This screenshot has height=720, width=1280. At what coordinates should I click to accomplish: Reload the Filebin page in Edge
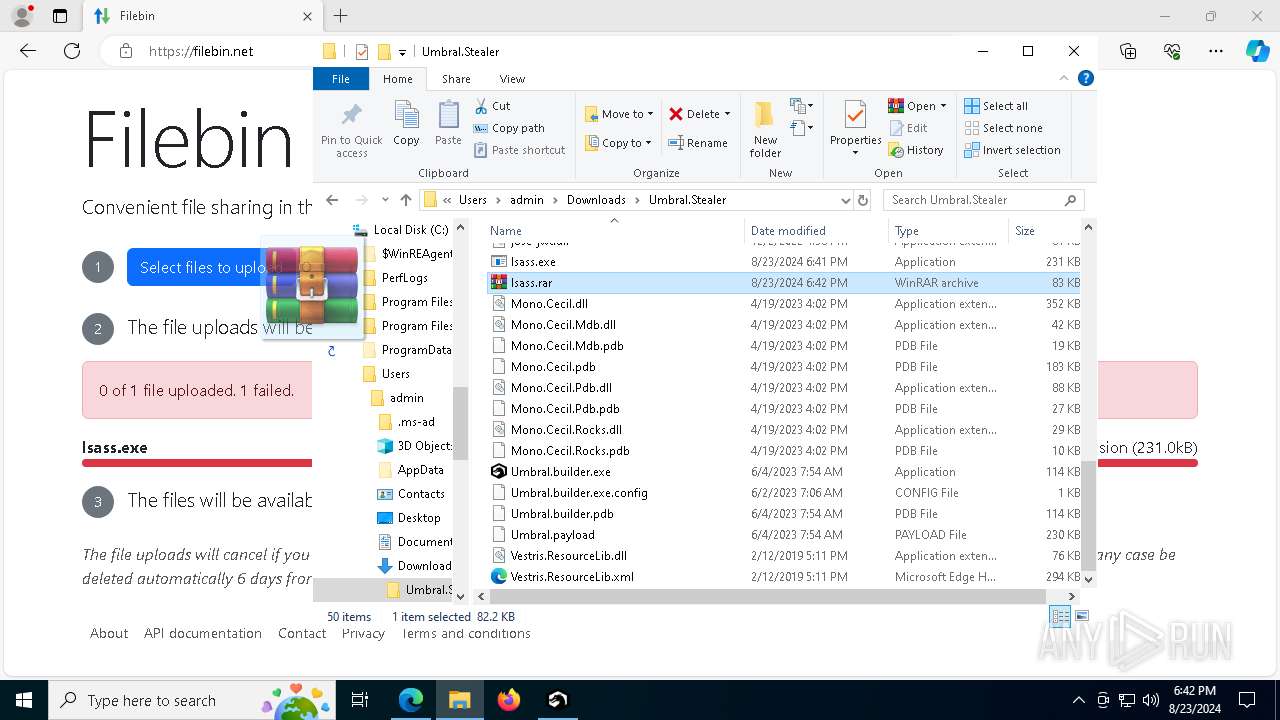[72, 51]
